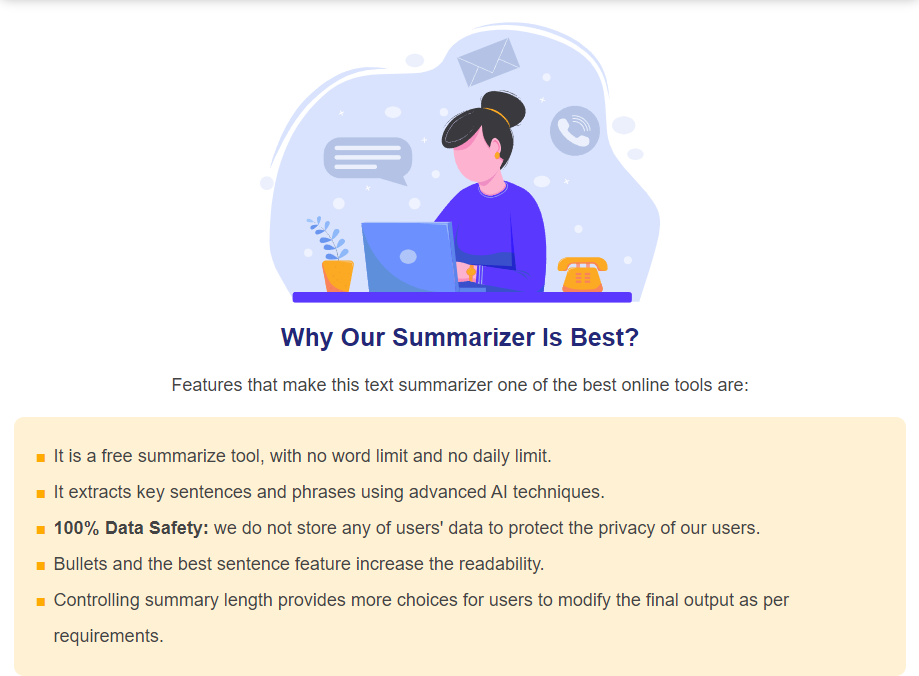Viewport: 919px width, 676px height.
Task: Click the "Why Our Summarizer Is Best?" heading
Action: click(460, 337)
